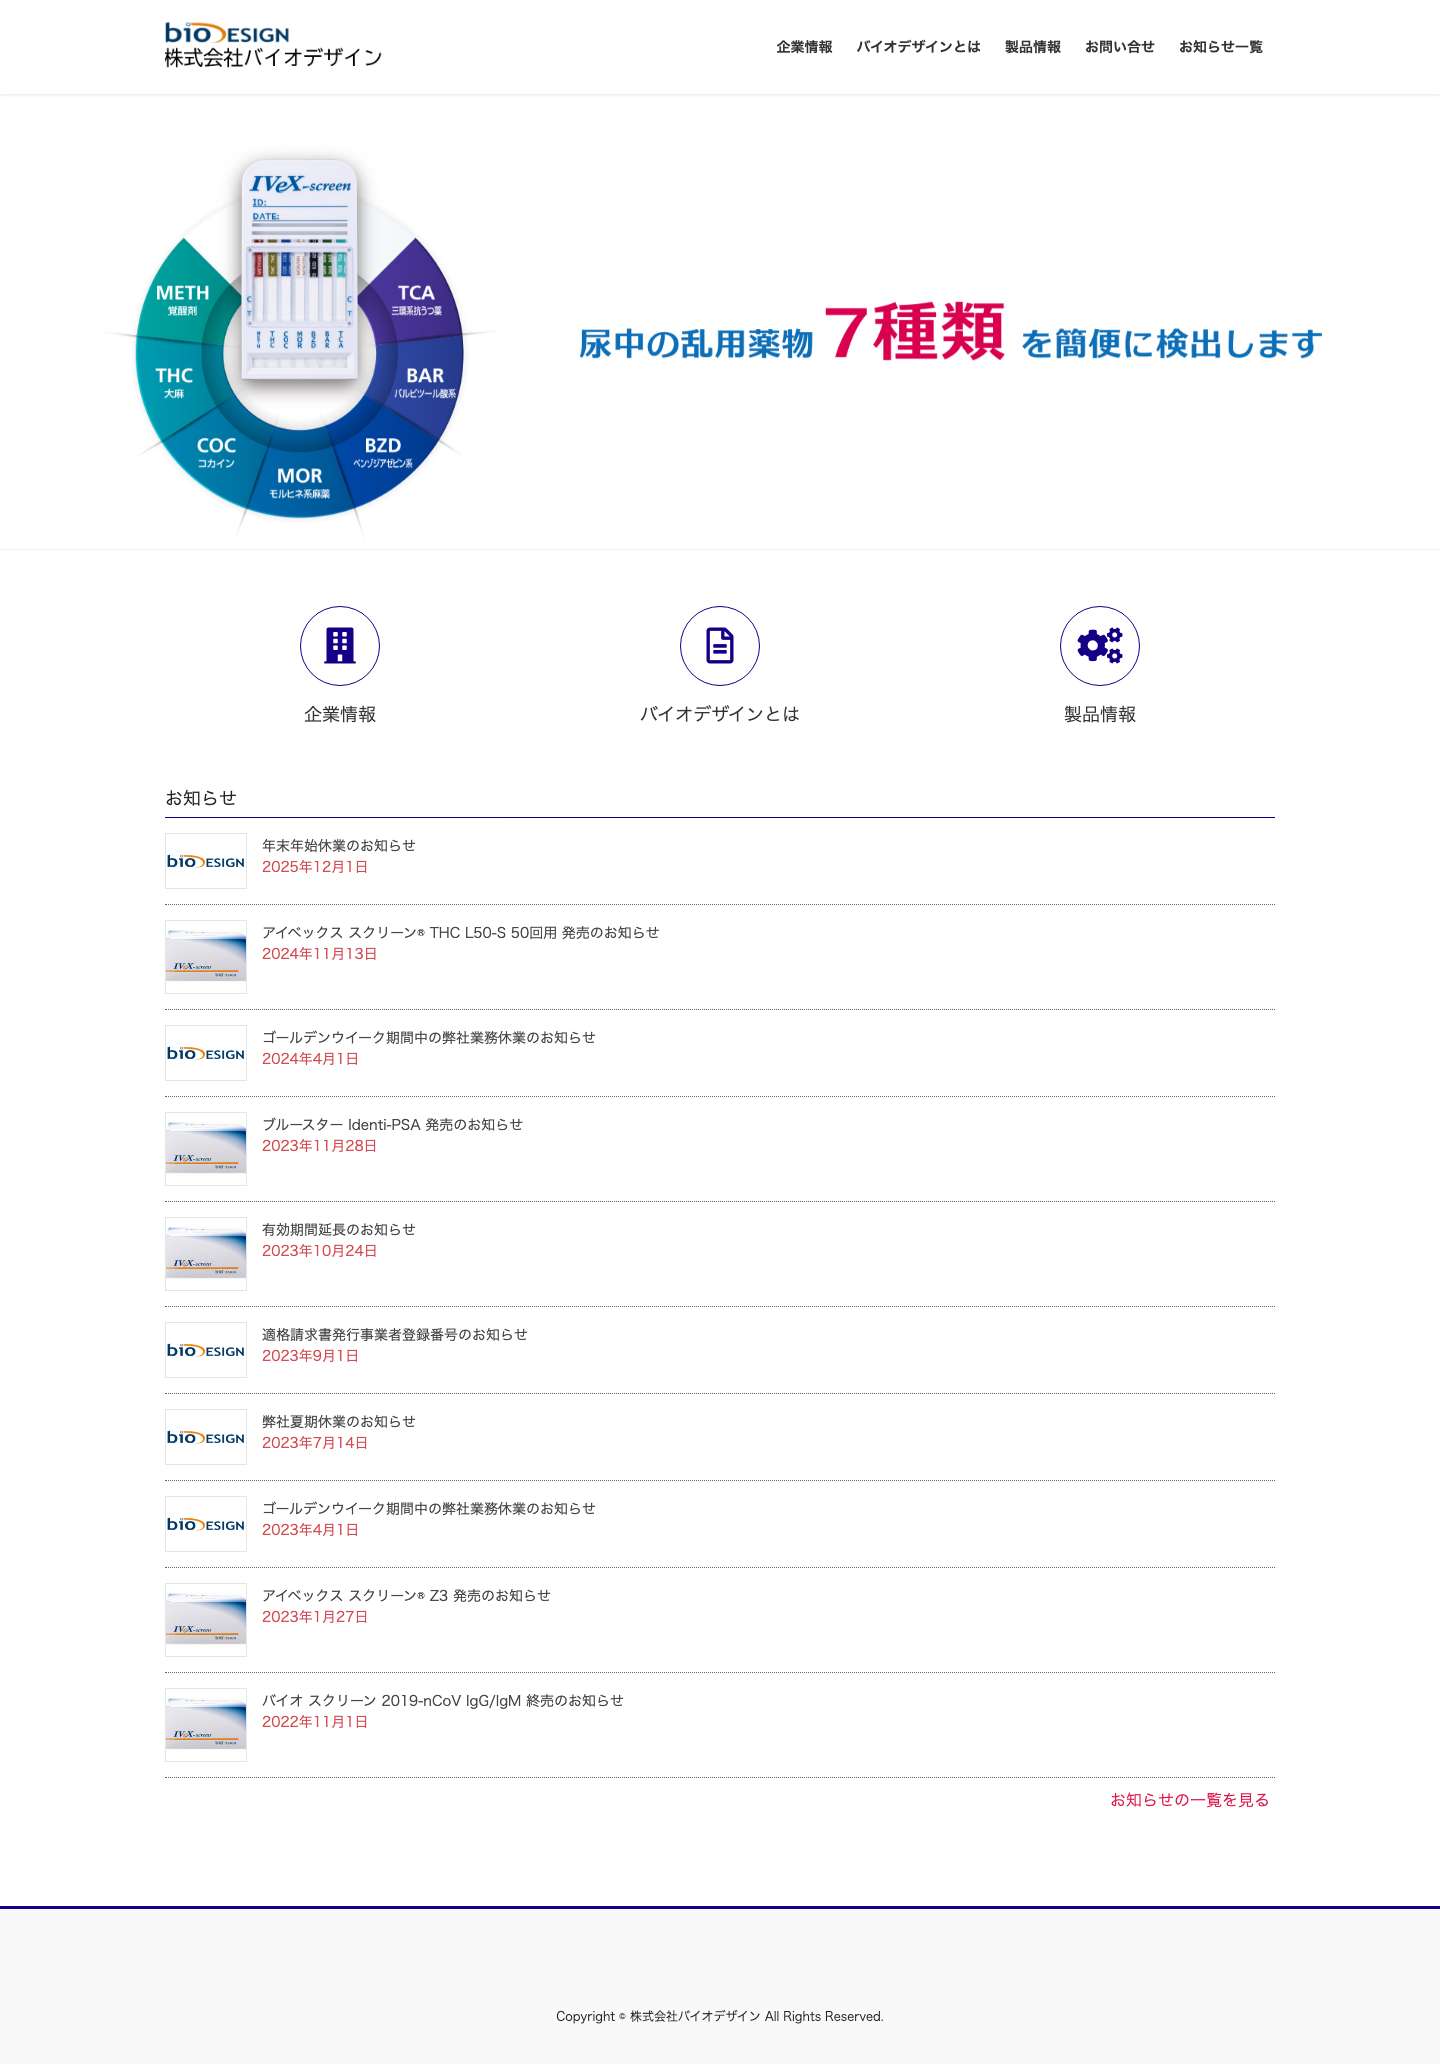
Task: Click the thumbnail beside ブルースター Identi-PSA
Action: pyautogui.click(x=206, y=1149)
